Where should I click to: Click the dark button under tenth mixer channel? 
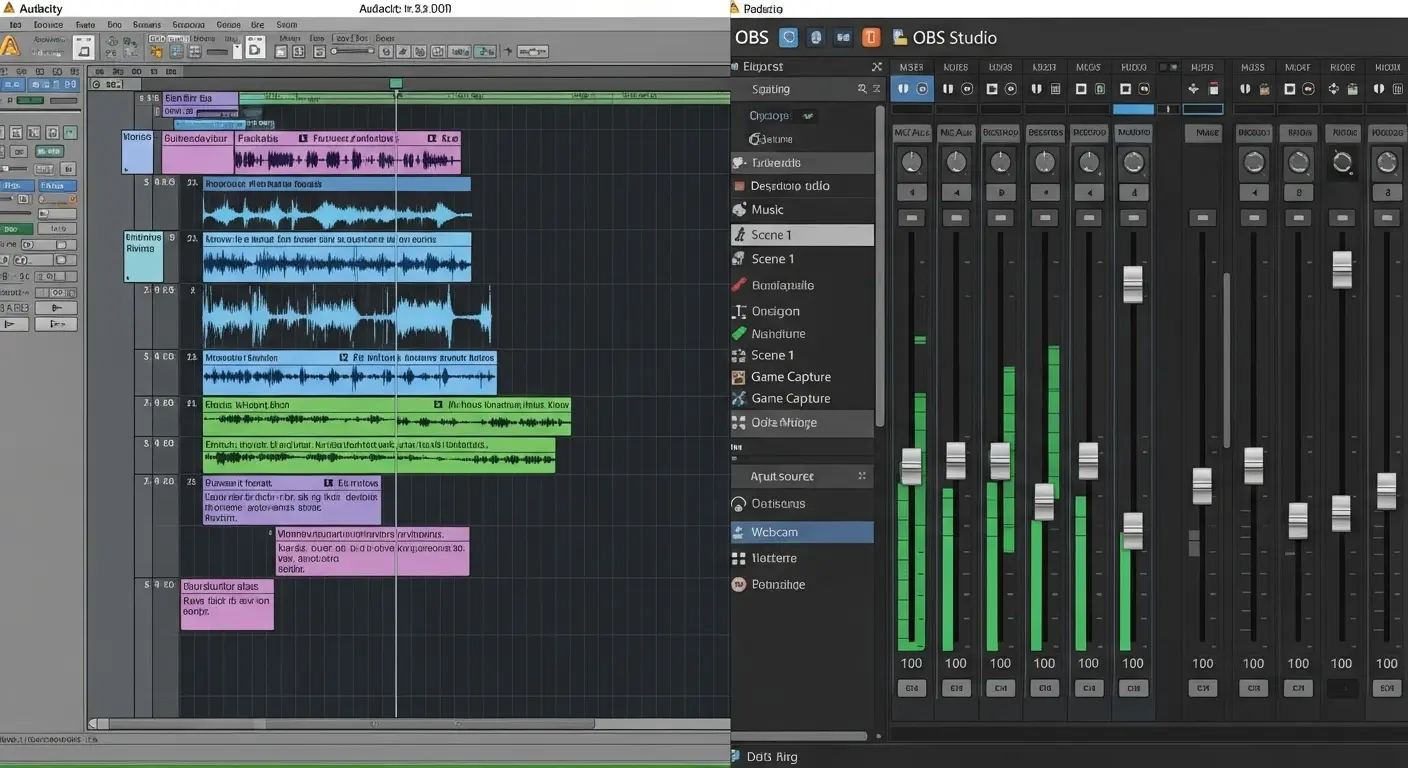1342,688
